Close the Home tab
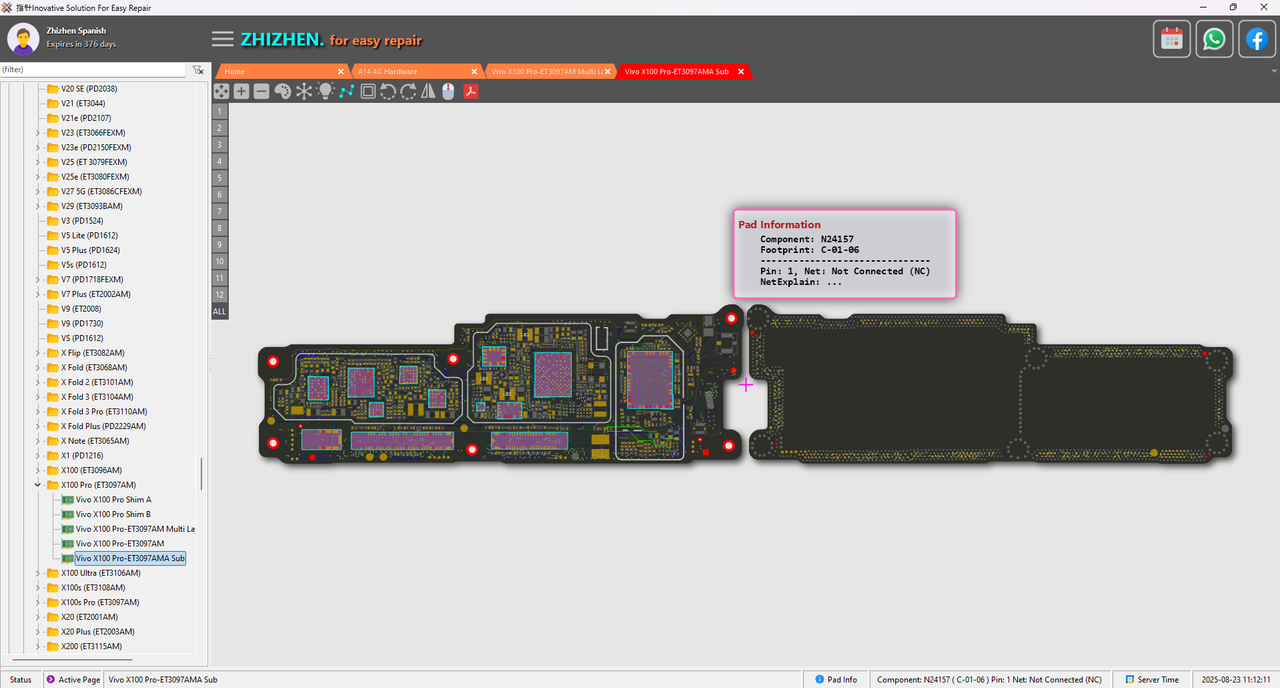 (x=341, y=72)
